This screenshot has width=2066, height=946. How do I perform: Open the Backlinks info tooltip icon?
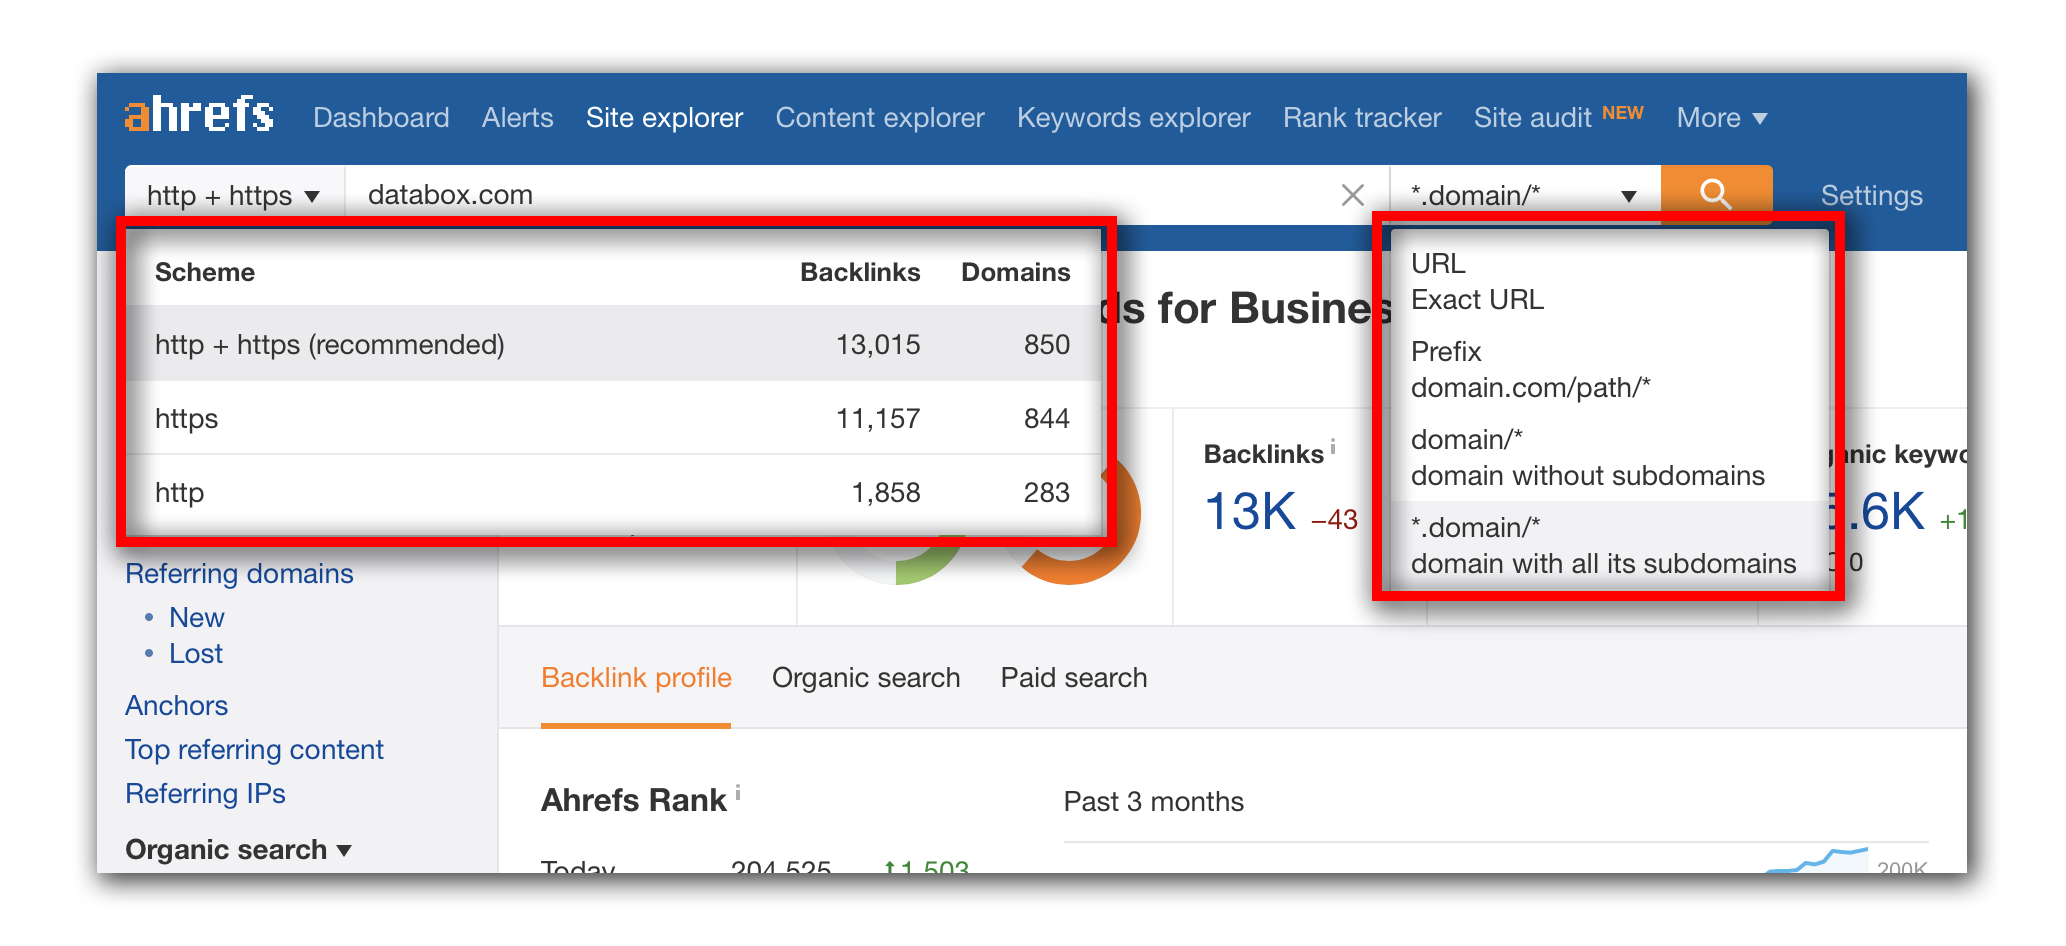1333,447
